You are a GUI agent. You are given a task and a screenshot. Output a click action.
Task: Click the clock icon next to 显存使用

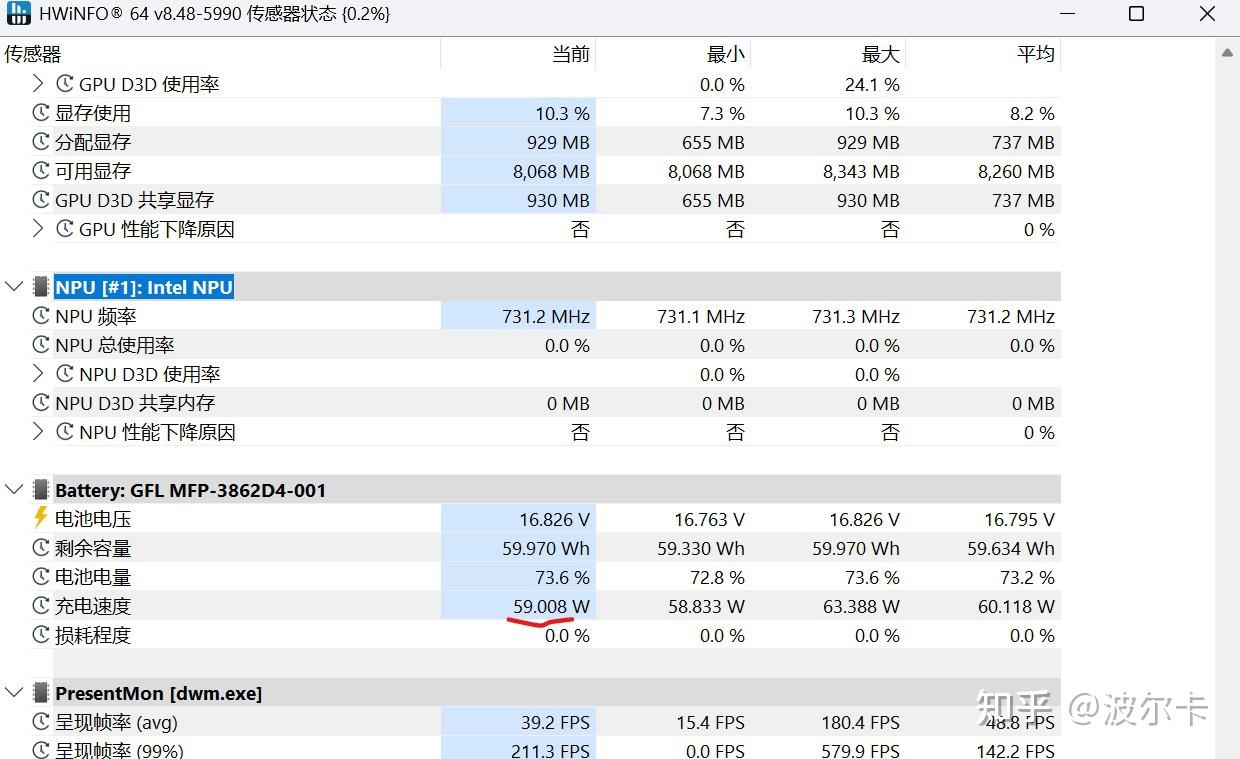click(41, 113)
